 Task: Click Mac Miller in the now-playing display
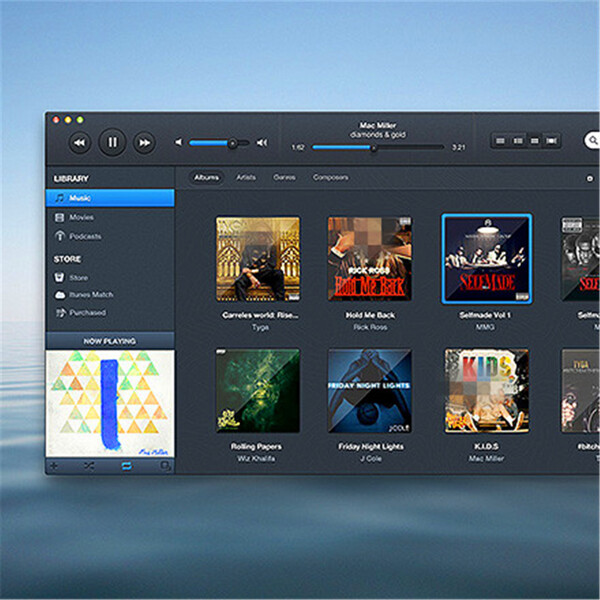pyautogui.click(x=378, y=125)
